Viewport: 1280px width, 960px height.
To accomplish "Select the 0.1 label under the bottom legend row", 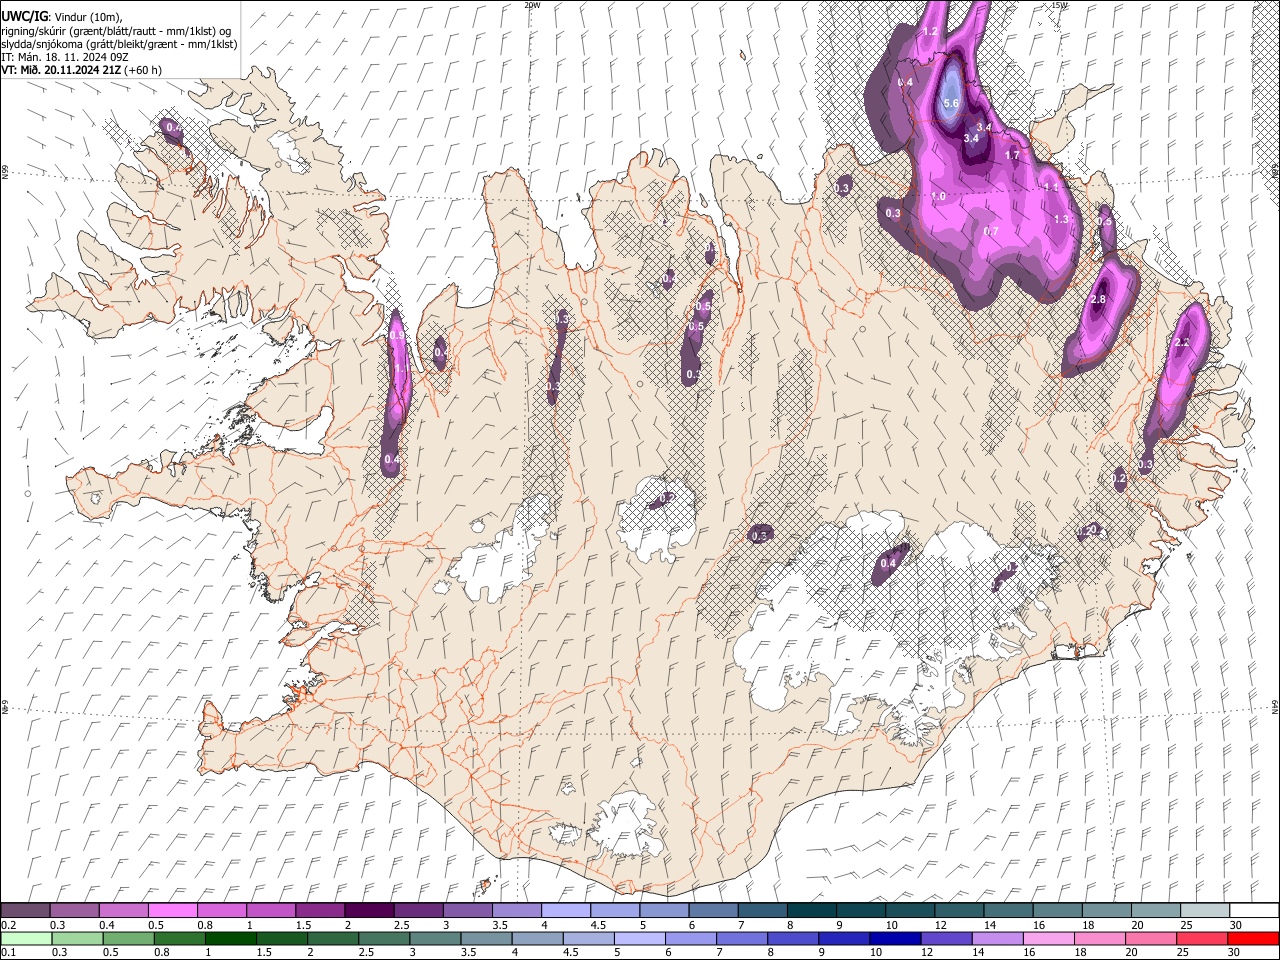I will tap(9, 952).
